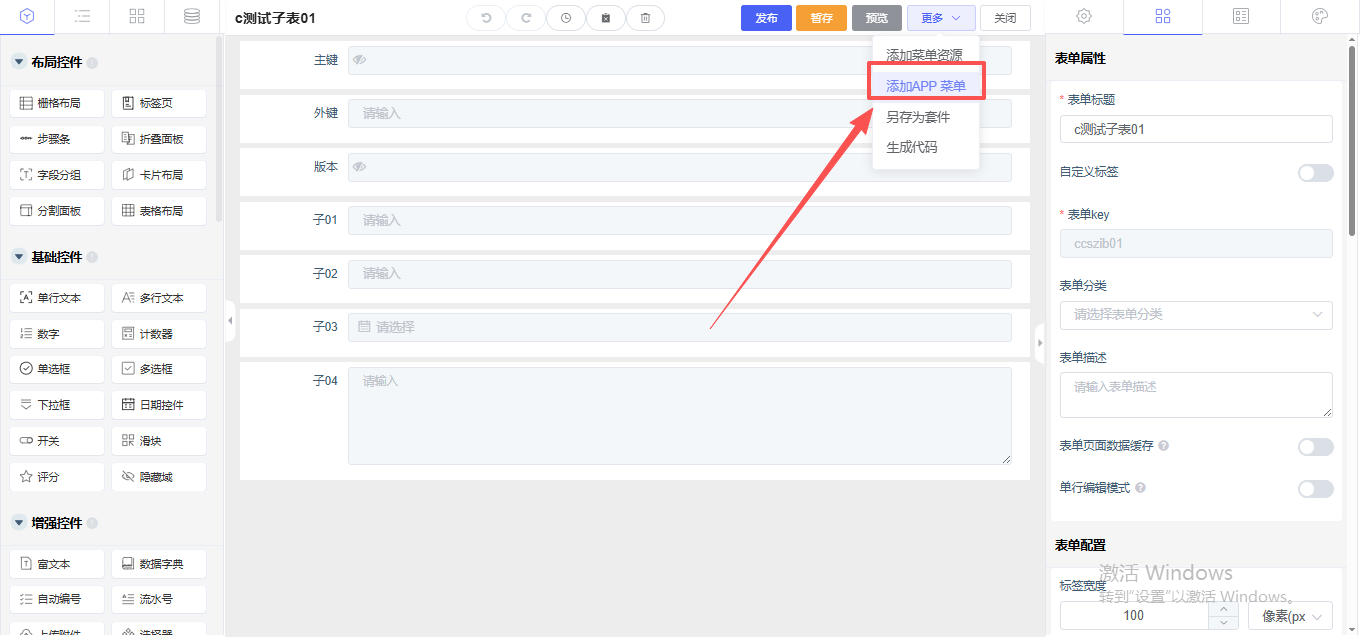Image resolution: width=1360 pixels, height=641 pixels.
Task: Click the trash can delete icon
Action: click(x=645, y=18)
